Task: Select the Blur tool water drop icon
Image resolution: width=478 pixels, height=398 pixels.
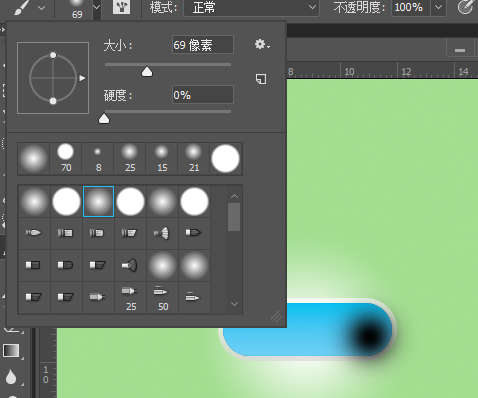Action: [11, 377]
